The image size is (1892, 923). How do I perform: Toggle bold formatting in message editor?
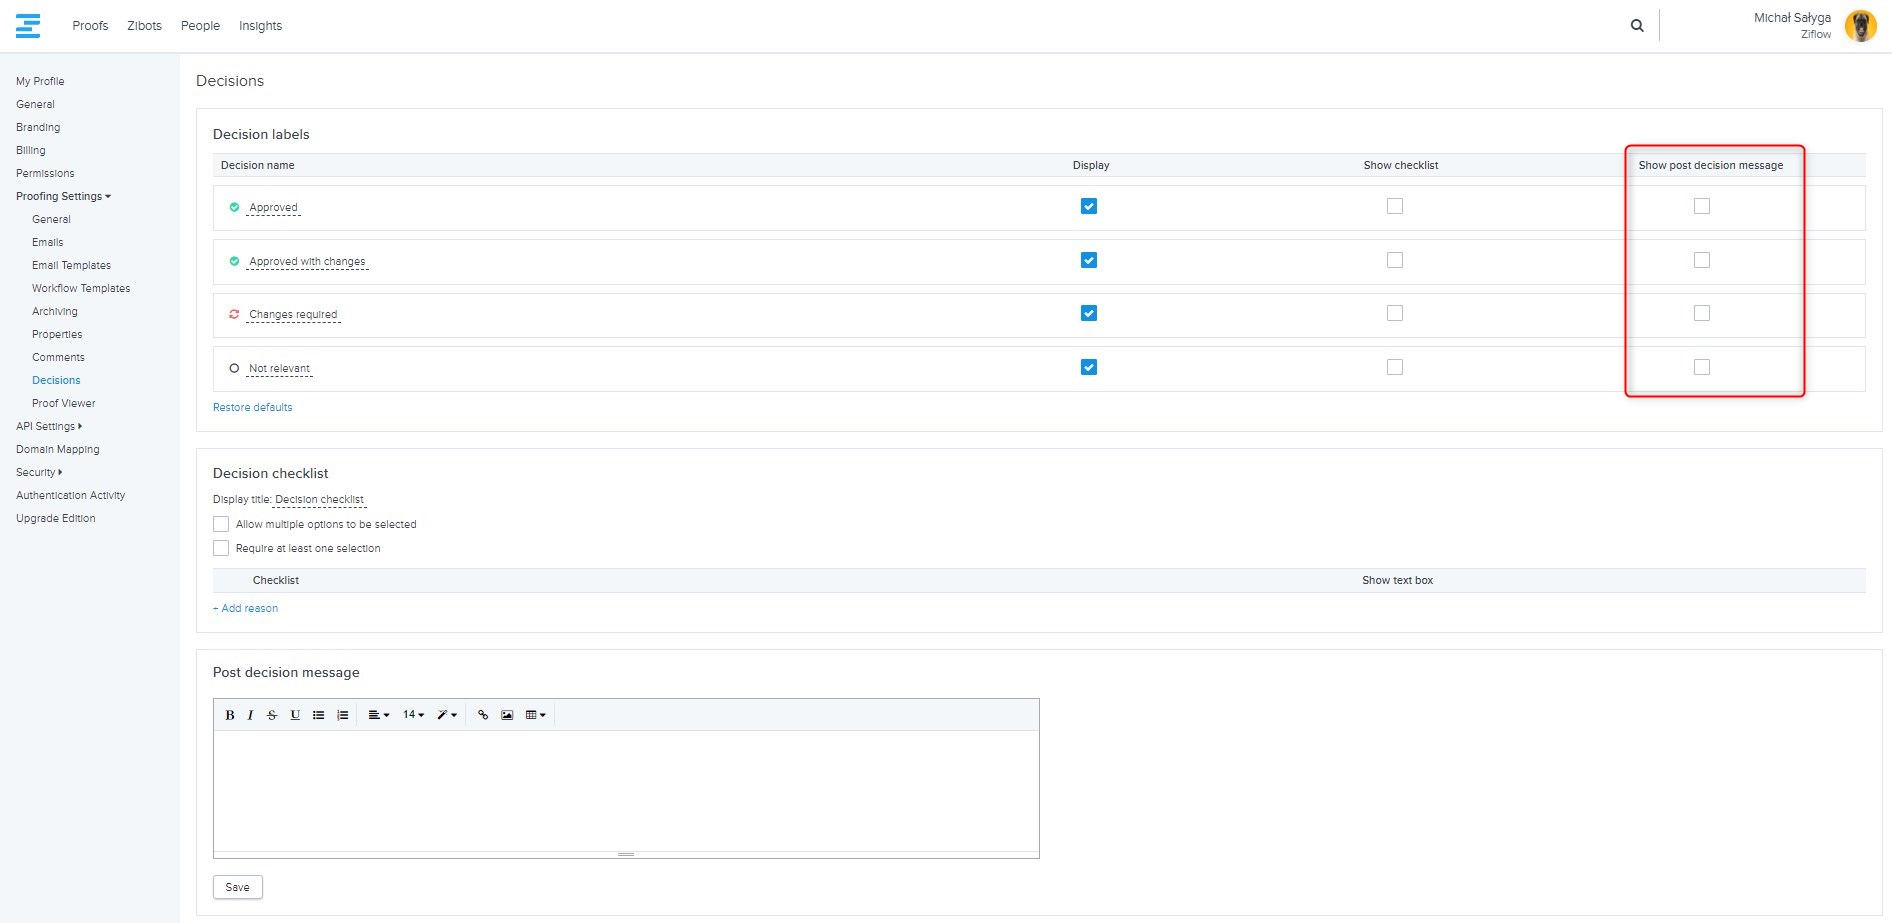pos(229,715)
